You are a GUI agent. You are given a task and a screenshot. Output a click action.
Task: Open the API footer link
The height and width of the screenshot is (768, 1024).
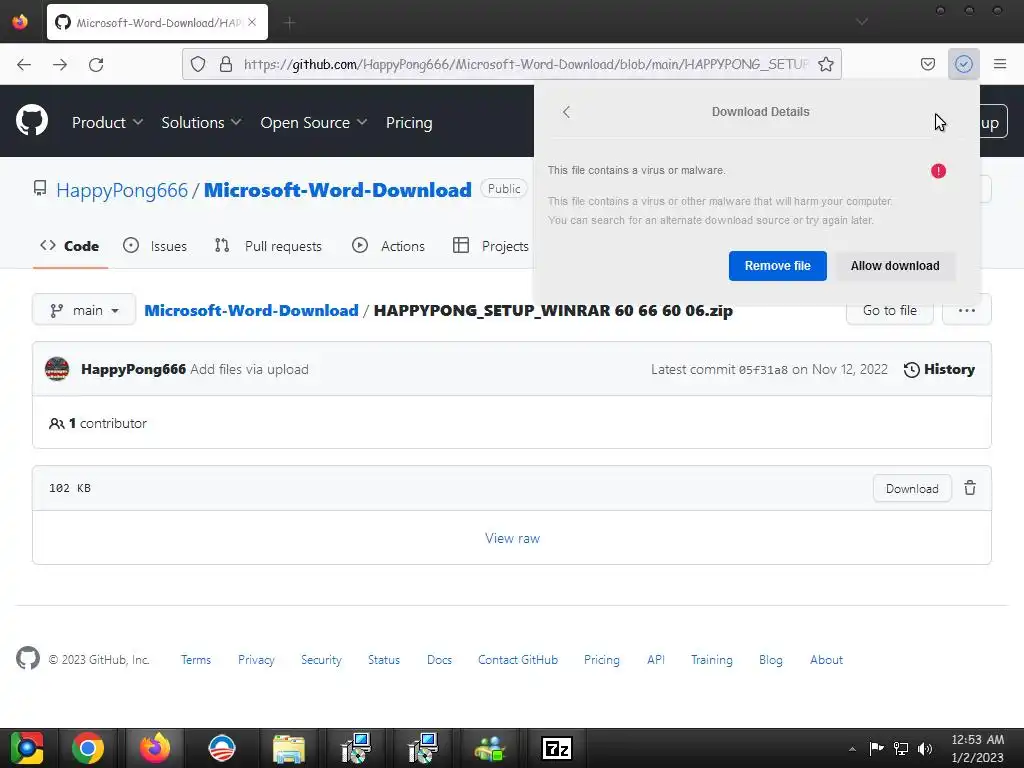click(x=656, y=660)
